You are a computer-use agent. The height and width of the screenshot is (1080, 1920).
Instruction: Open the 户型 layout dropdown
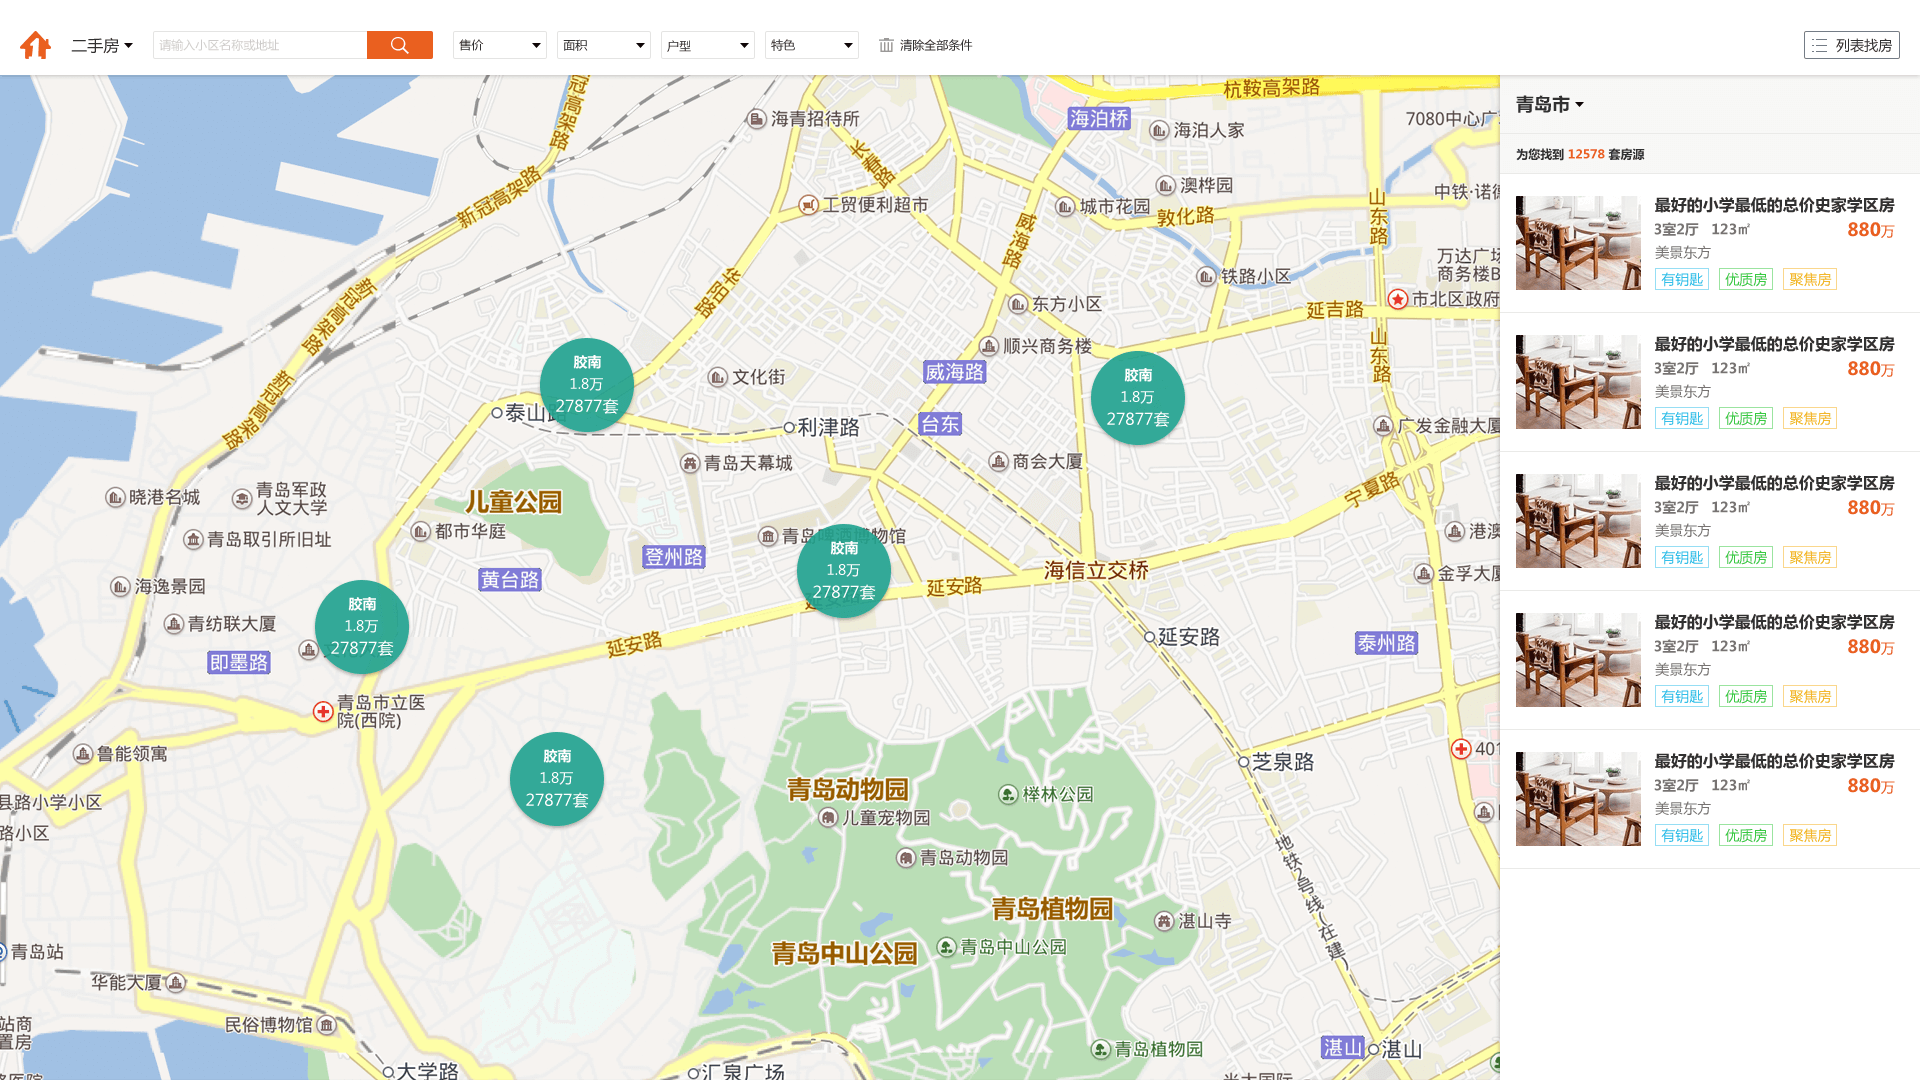point(707,45)
